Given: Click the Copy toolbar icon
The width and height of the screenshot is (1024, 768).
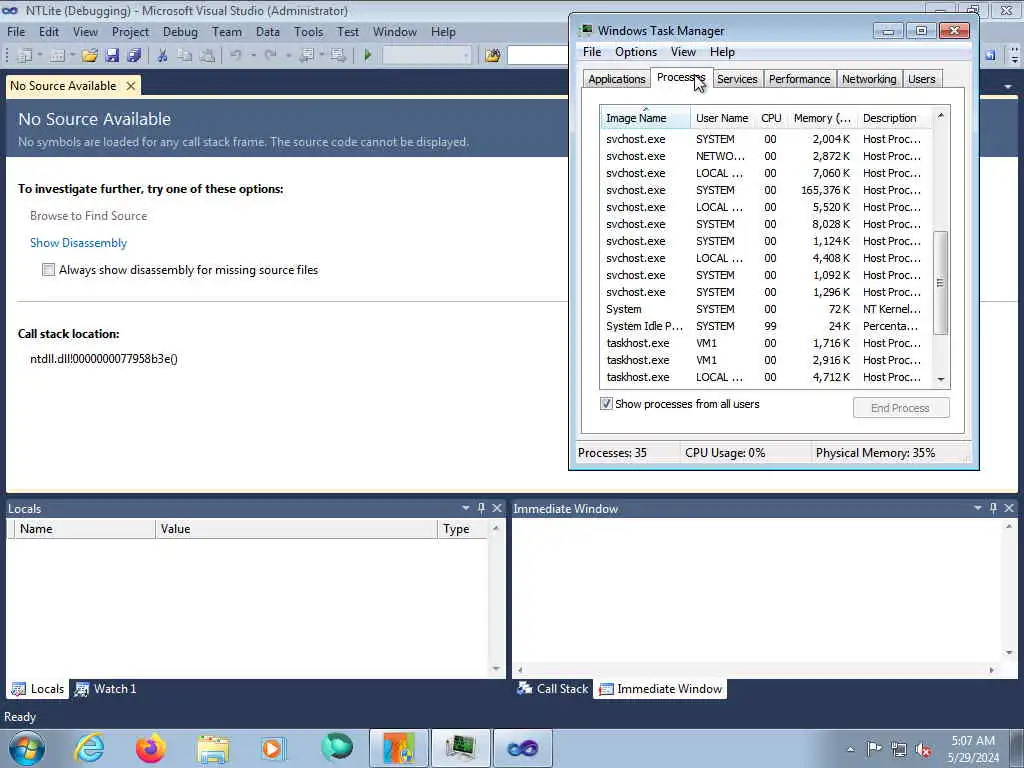Looking at the screenshot, I should 185,56.
